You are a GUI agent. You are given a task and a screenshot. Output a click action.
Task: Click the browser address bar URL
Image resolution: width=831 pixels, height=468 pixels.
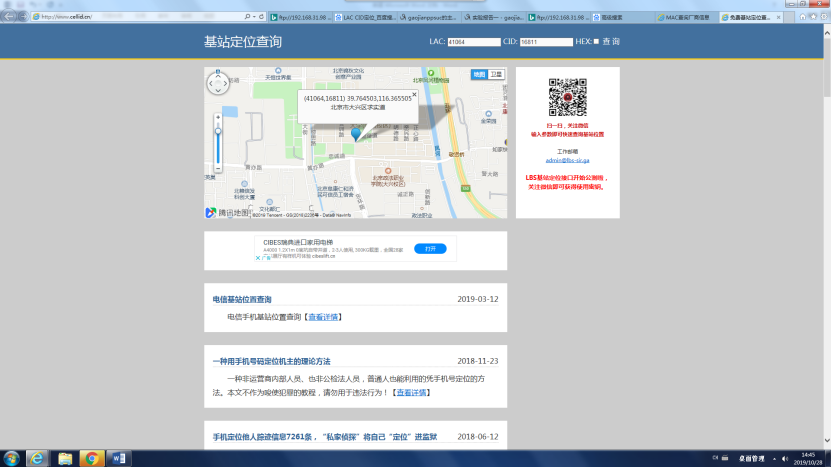click(67, 17)
